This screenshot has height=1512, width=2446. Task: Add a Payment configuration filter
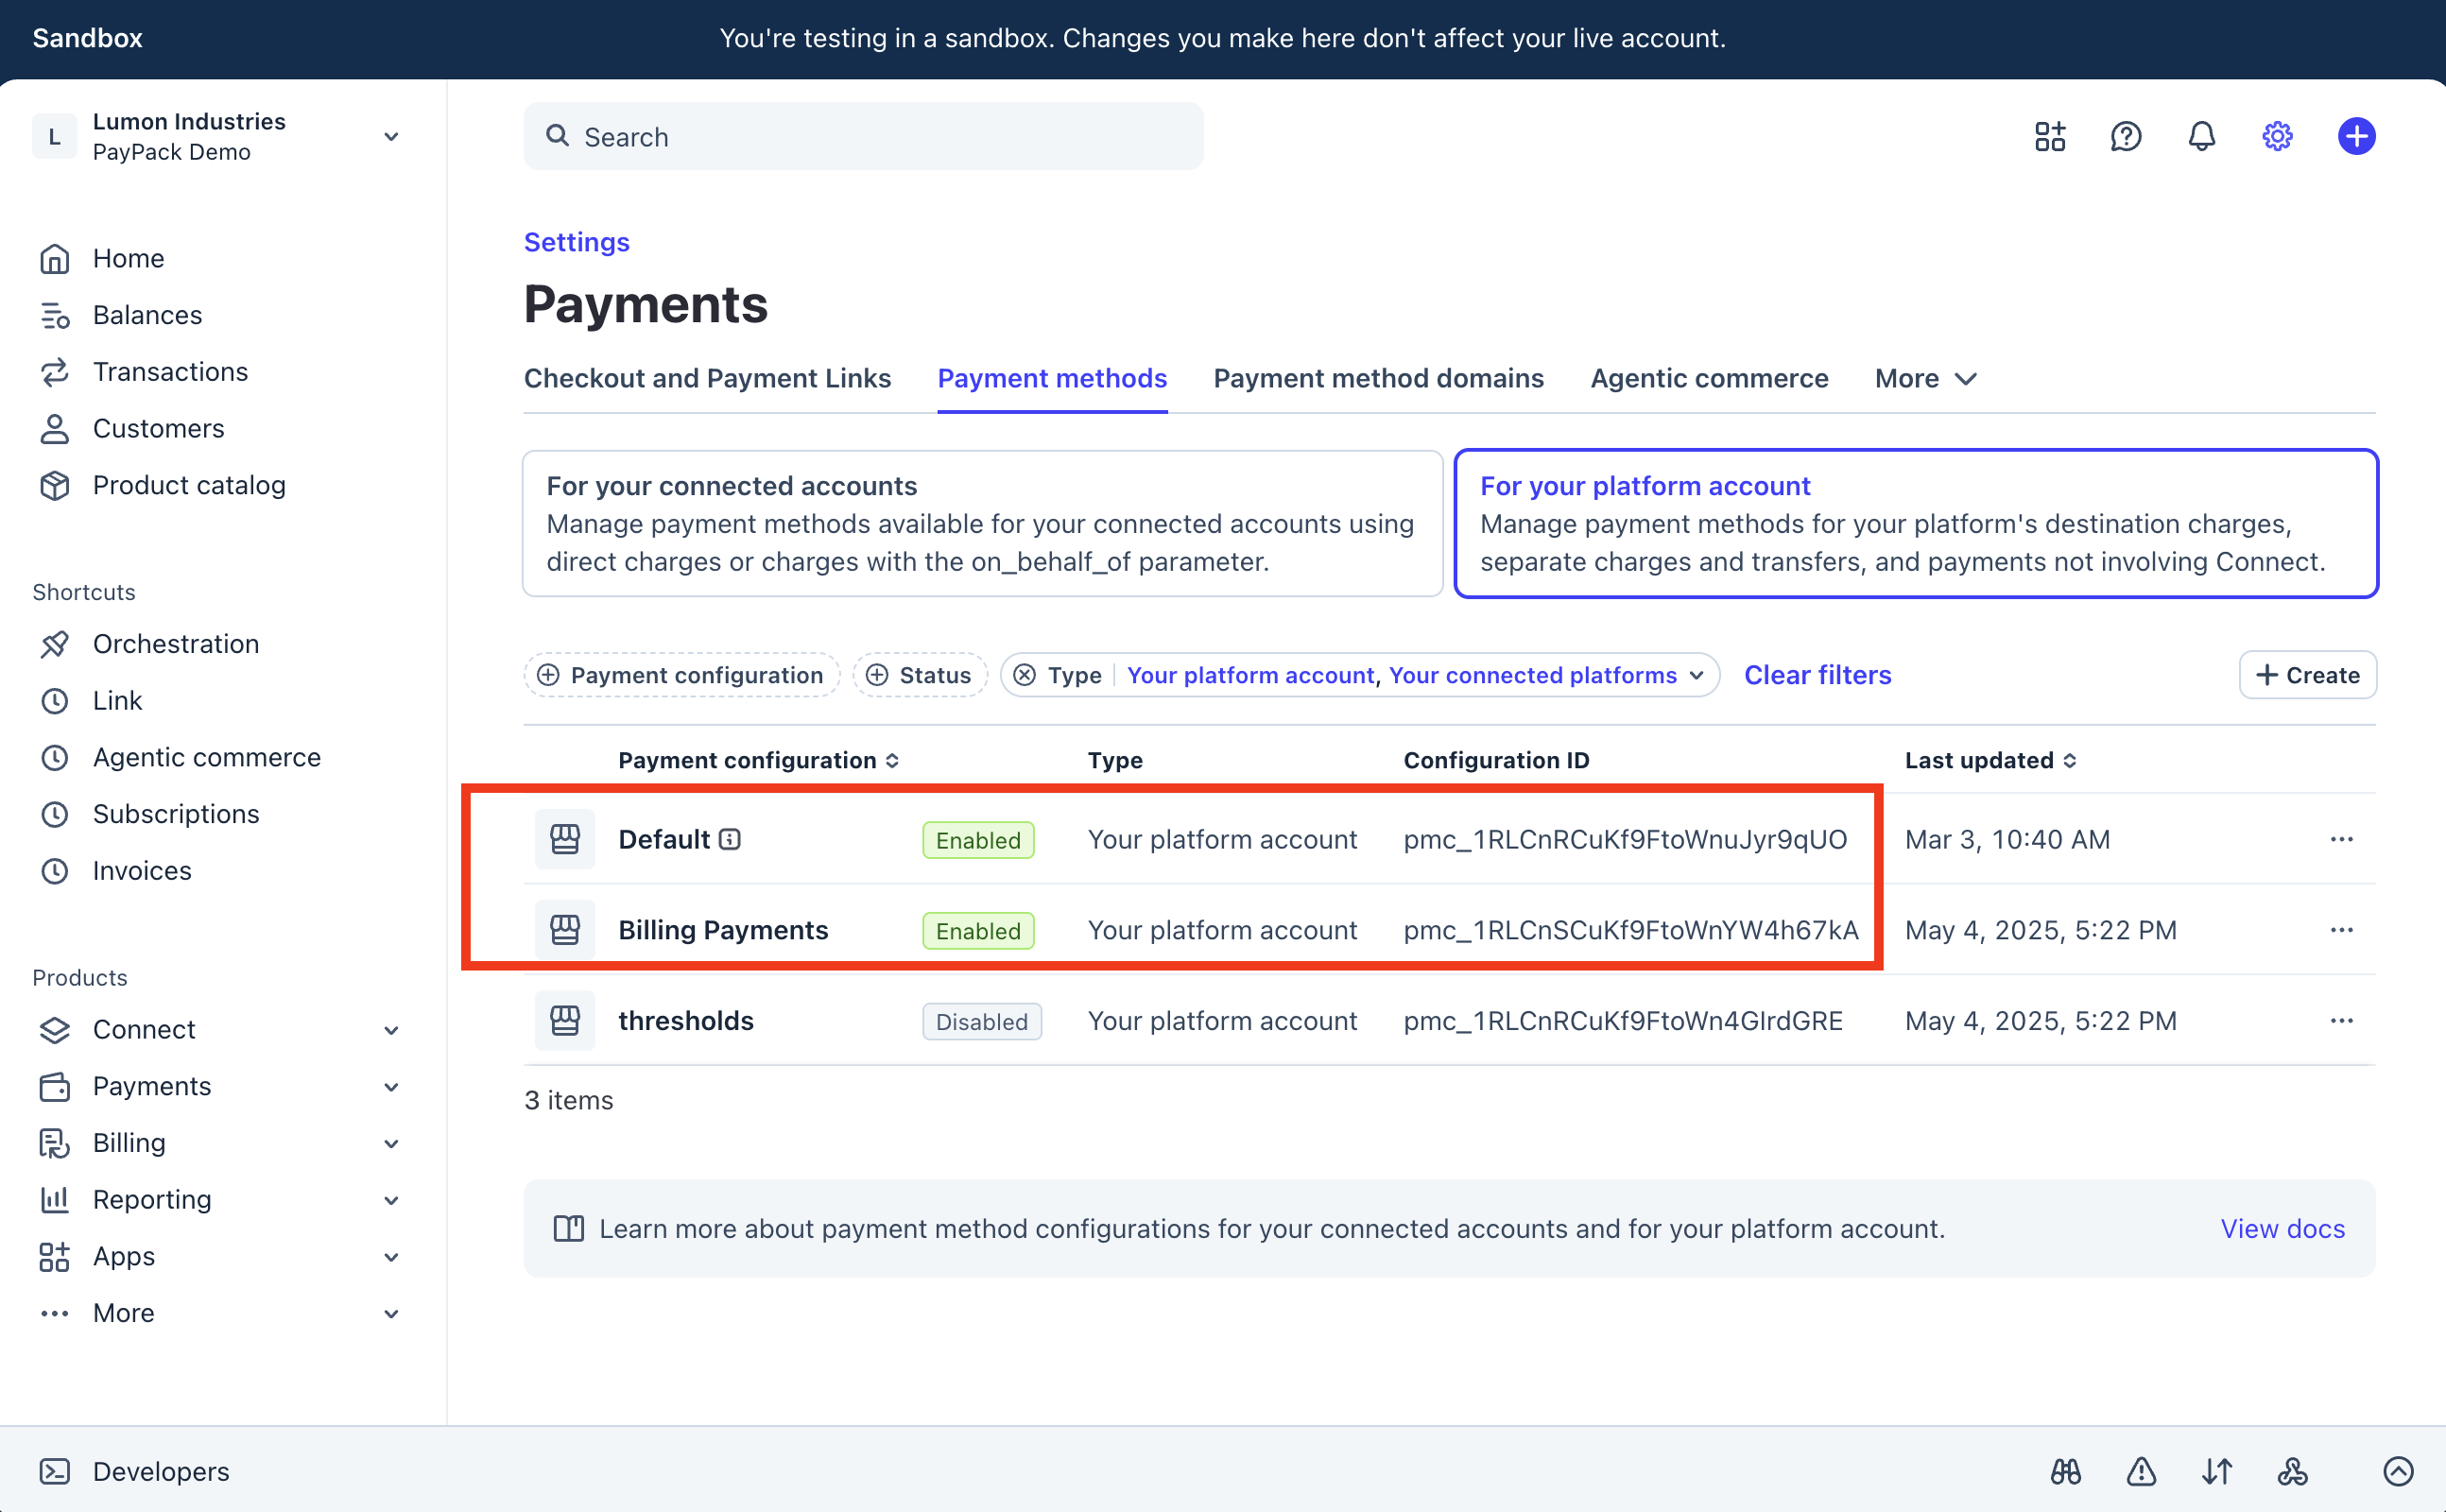coord(682,675)
